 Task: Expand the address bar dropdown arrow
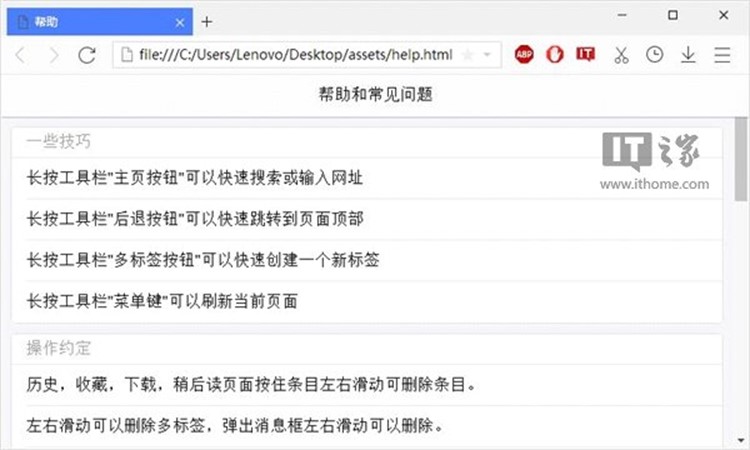click(486, 55)
